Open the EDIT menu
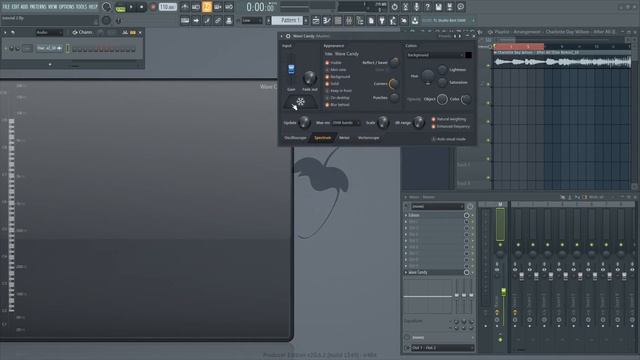Image resolution: width=640 pixels, height=360 pixels. tap(16, 7)
